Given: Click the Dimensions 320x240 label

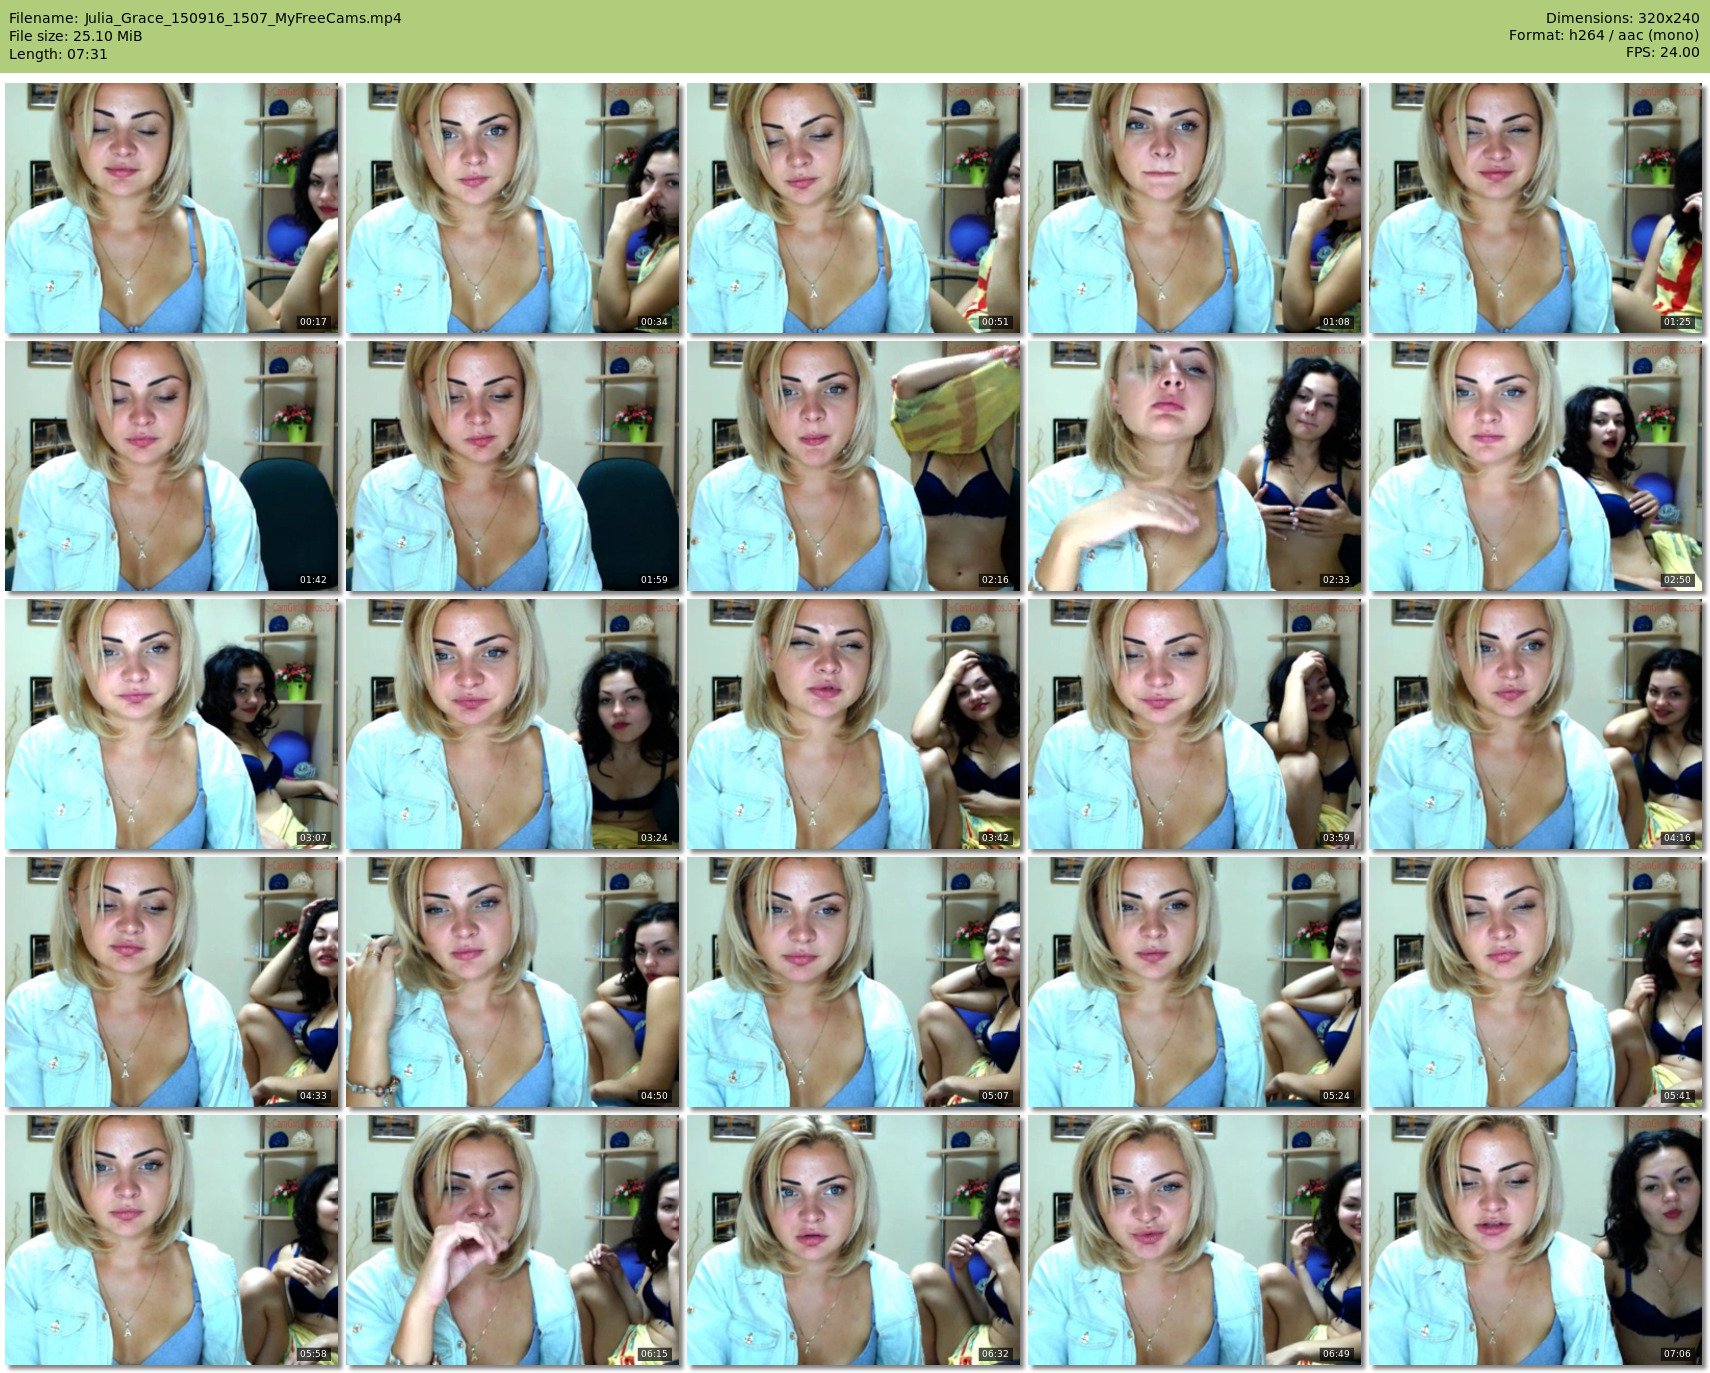Looking at the screenshot, I should point(1622,18).
